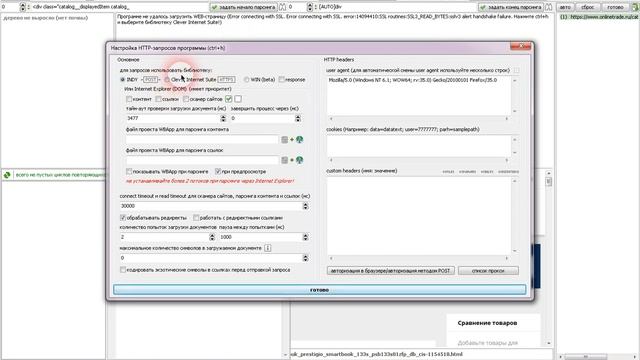Click into the cookies text area
Screen dimensions: 640x360
[x=419, y=146]
